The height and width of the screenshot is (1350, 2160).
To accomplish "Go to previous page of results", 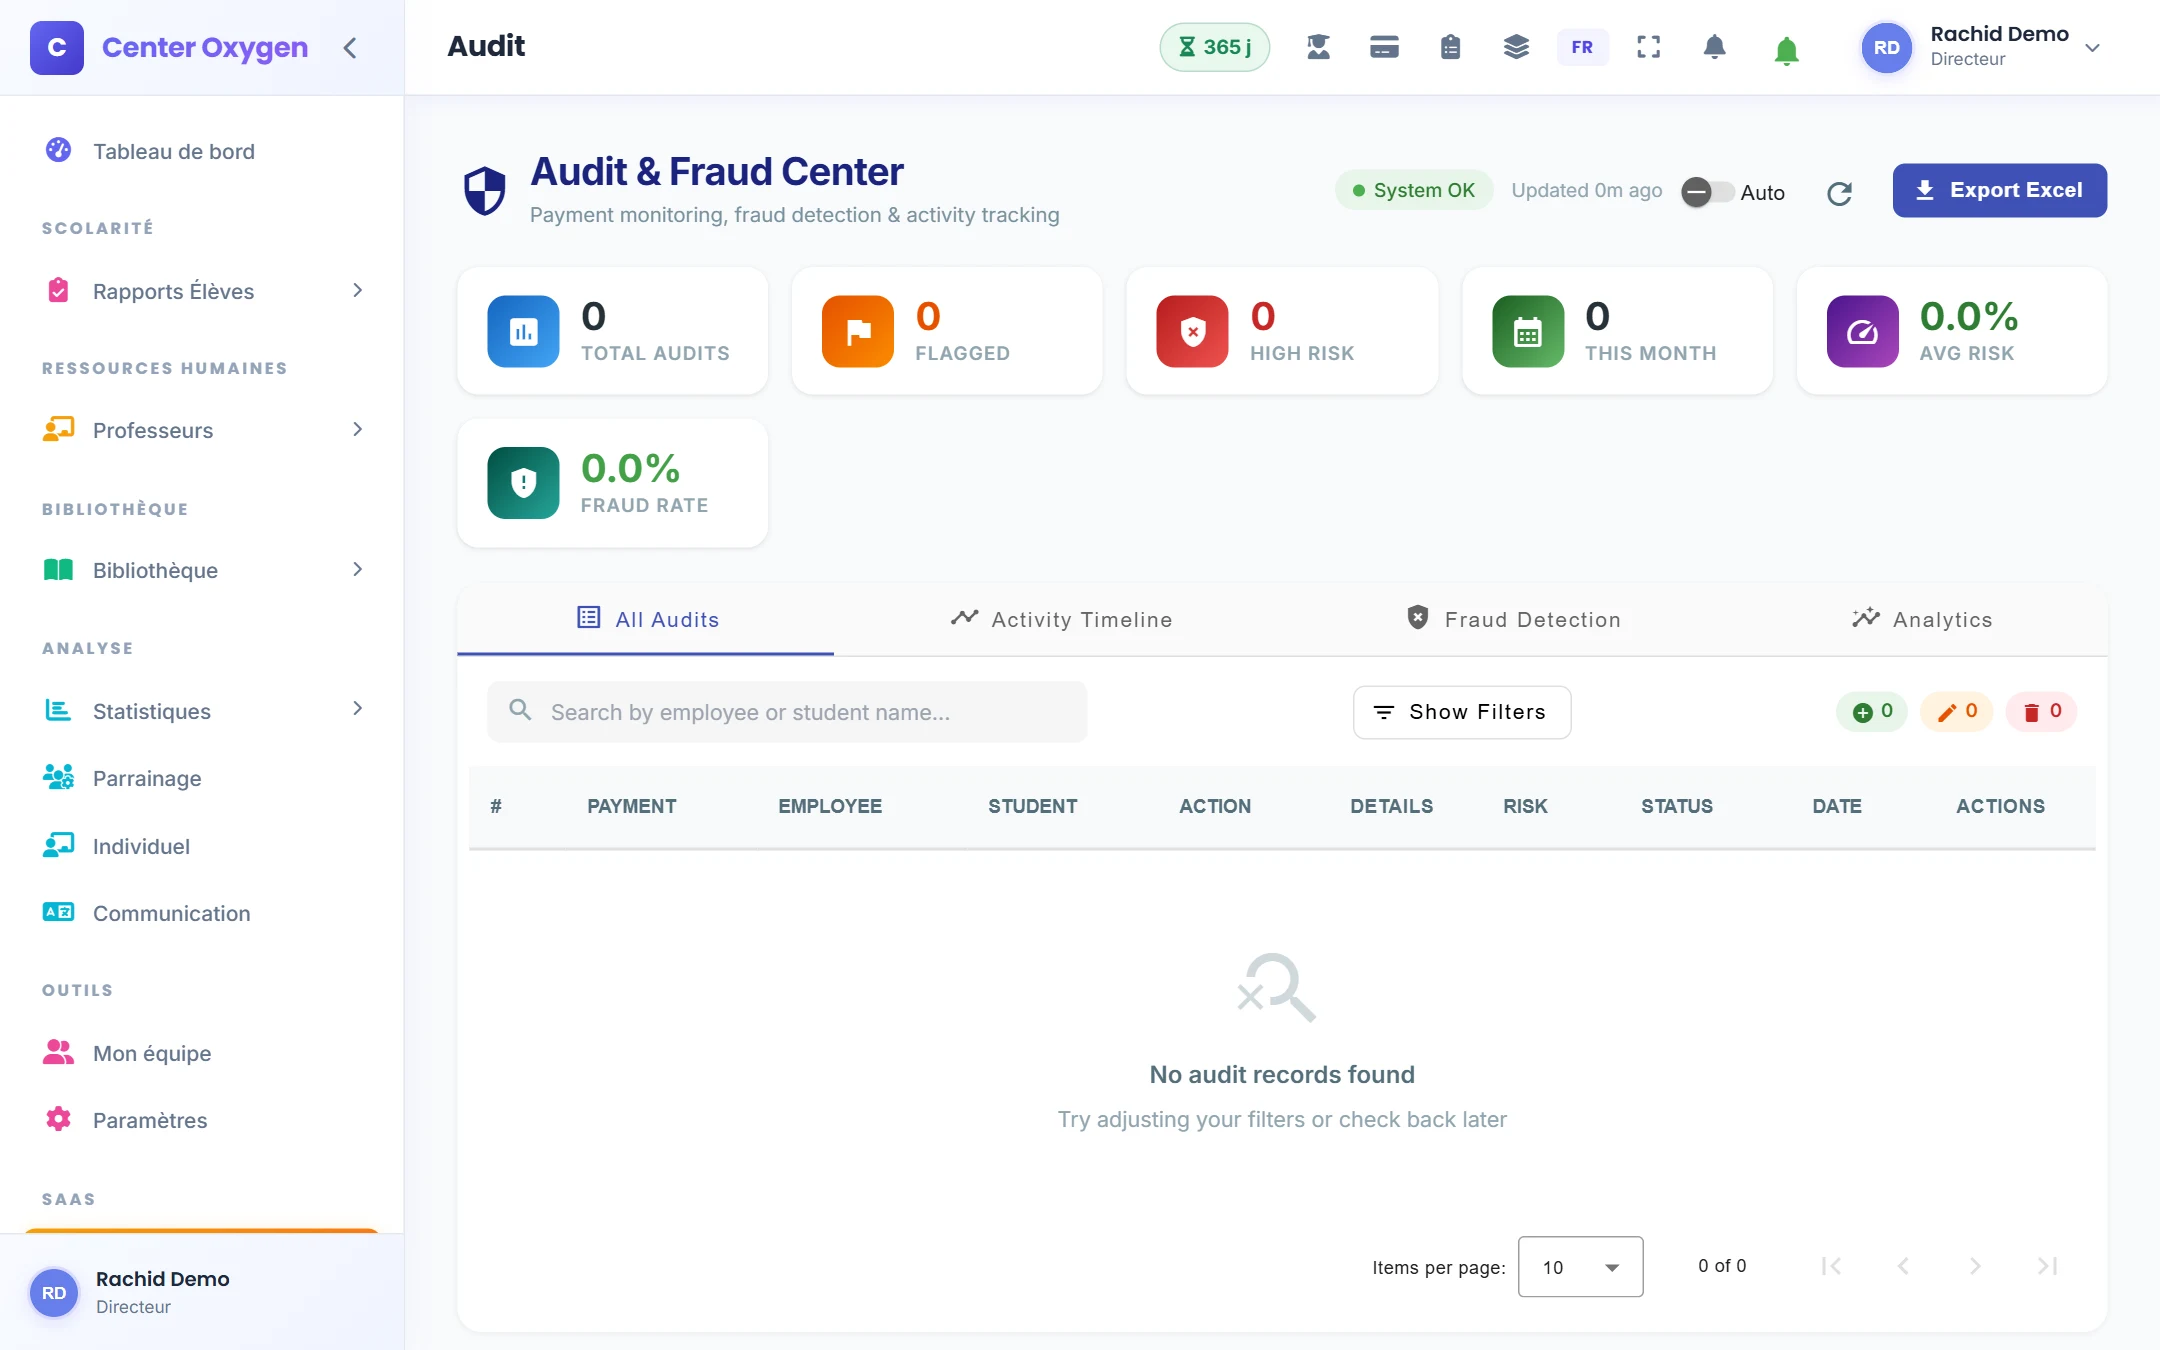I will click(x=1903, y=1266).
